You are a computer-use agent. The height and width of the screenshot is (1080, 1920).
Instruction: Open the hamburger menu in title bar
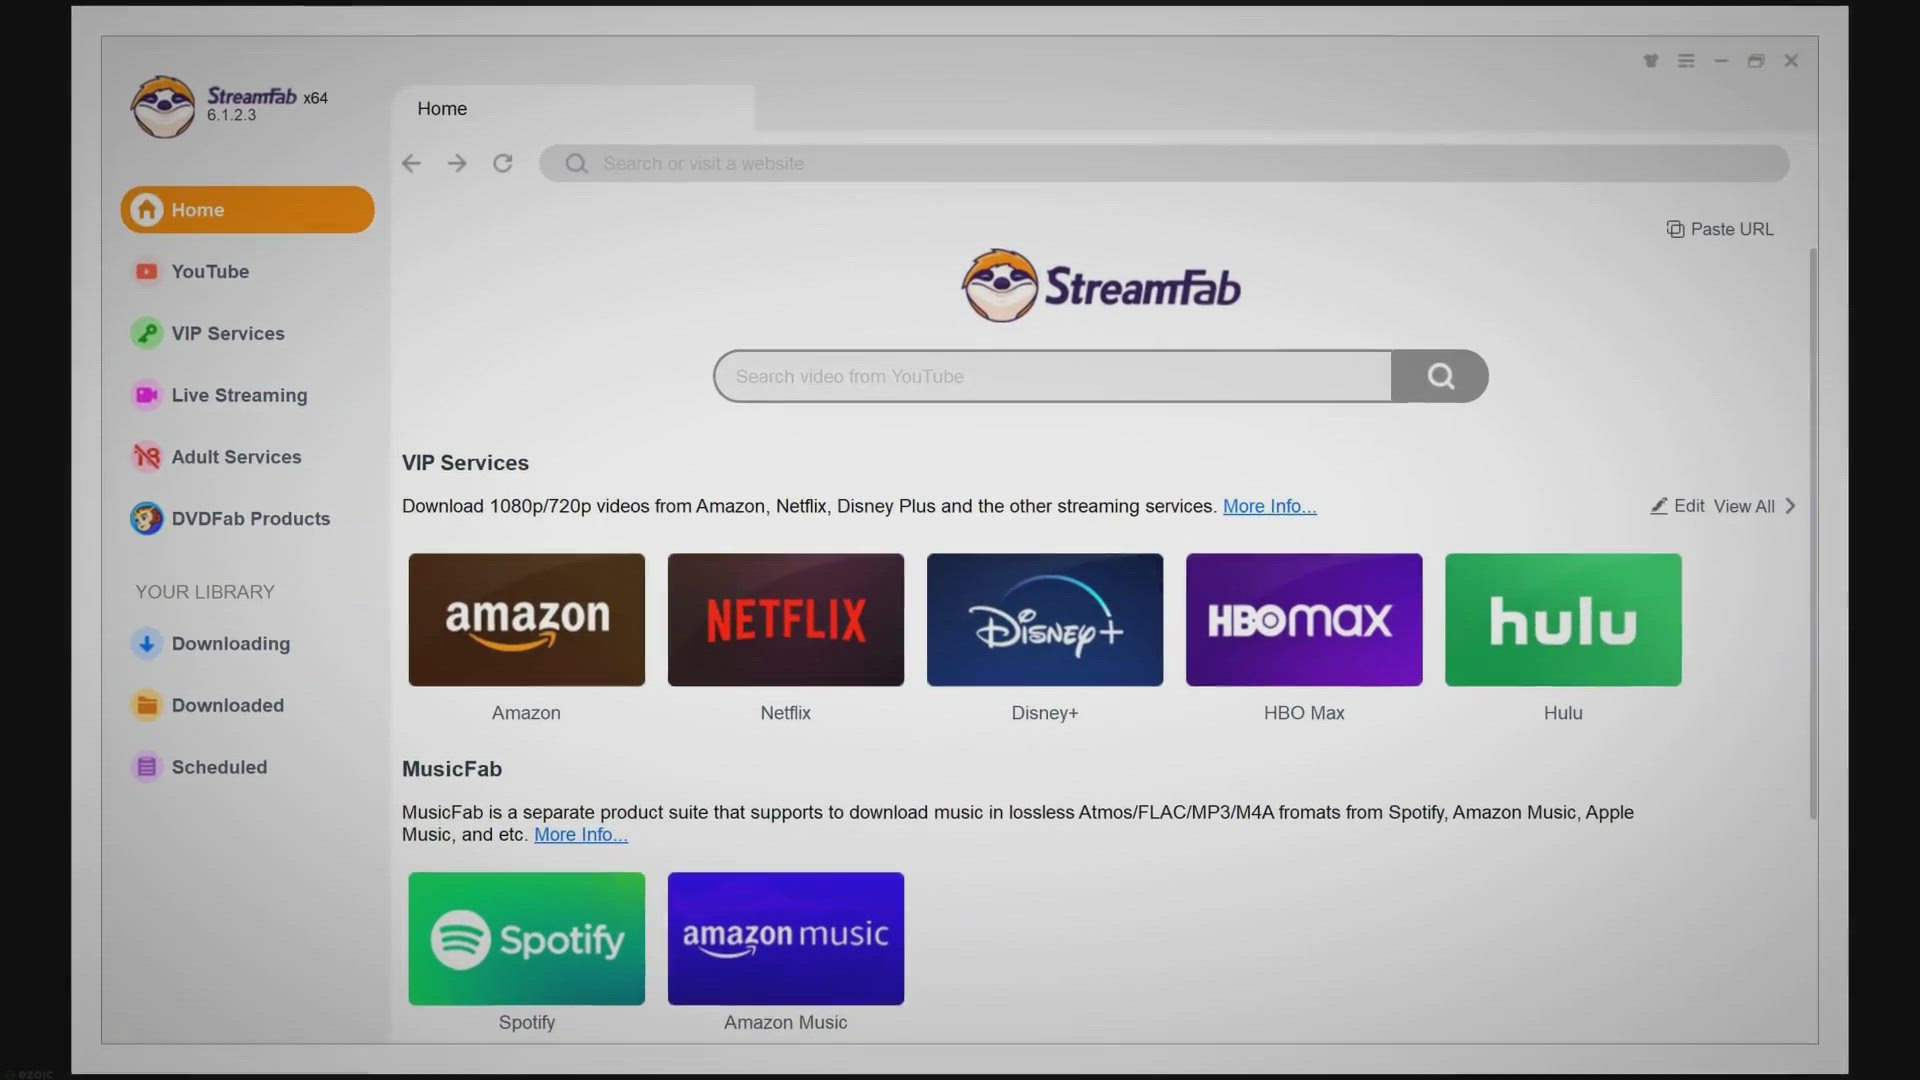tap(1686, 61)
